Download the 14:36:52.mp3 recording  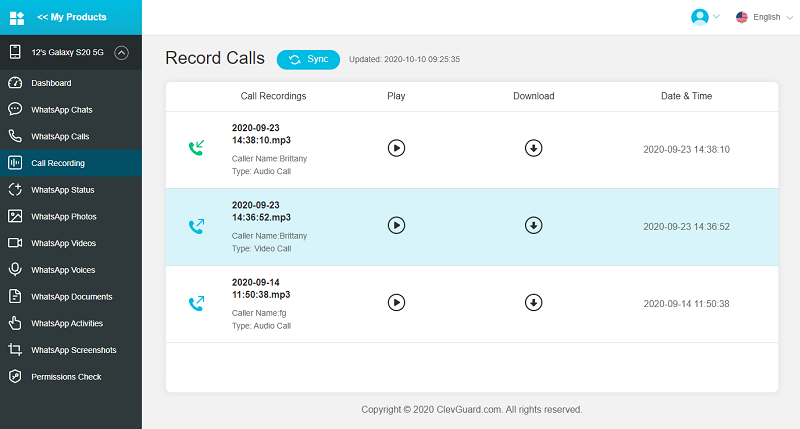point(534,225)
